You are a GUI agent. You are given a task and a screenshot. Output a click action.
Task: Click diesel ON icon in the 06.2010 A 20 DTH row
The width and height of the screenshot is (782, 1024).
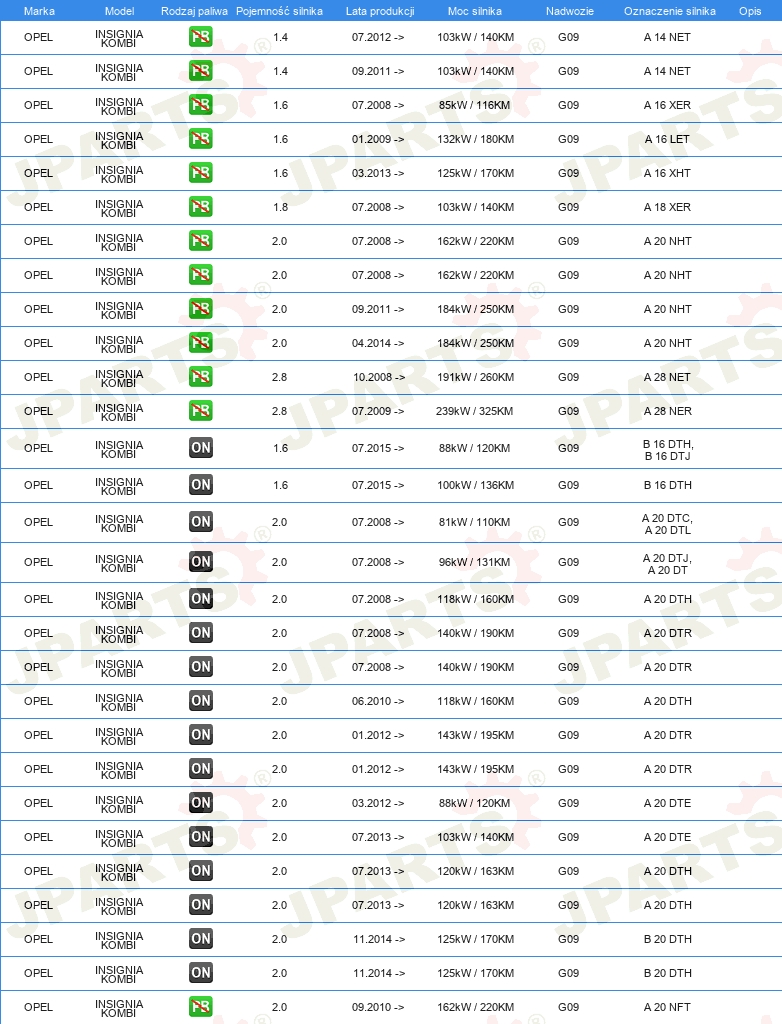click(x=201, y=701)
